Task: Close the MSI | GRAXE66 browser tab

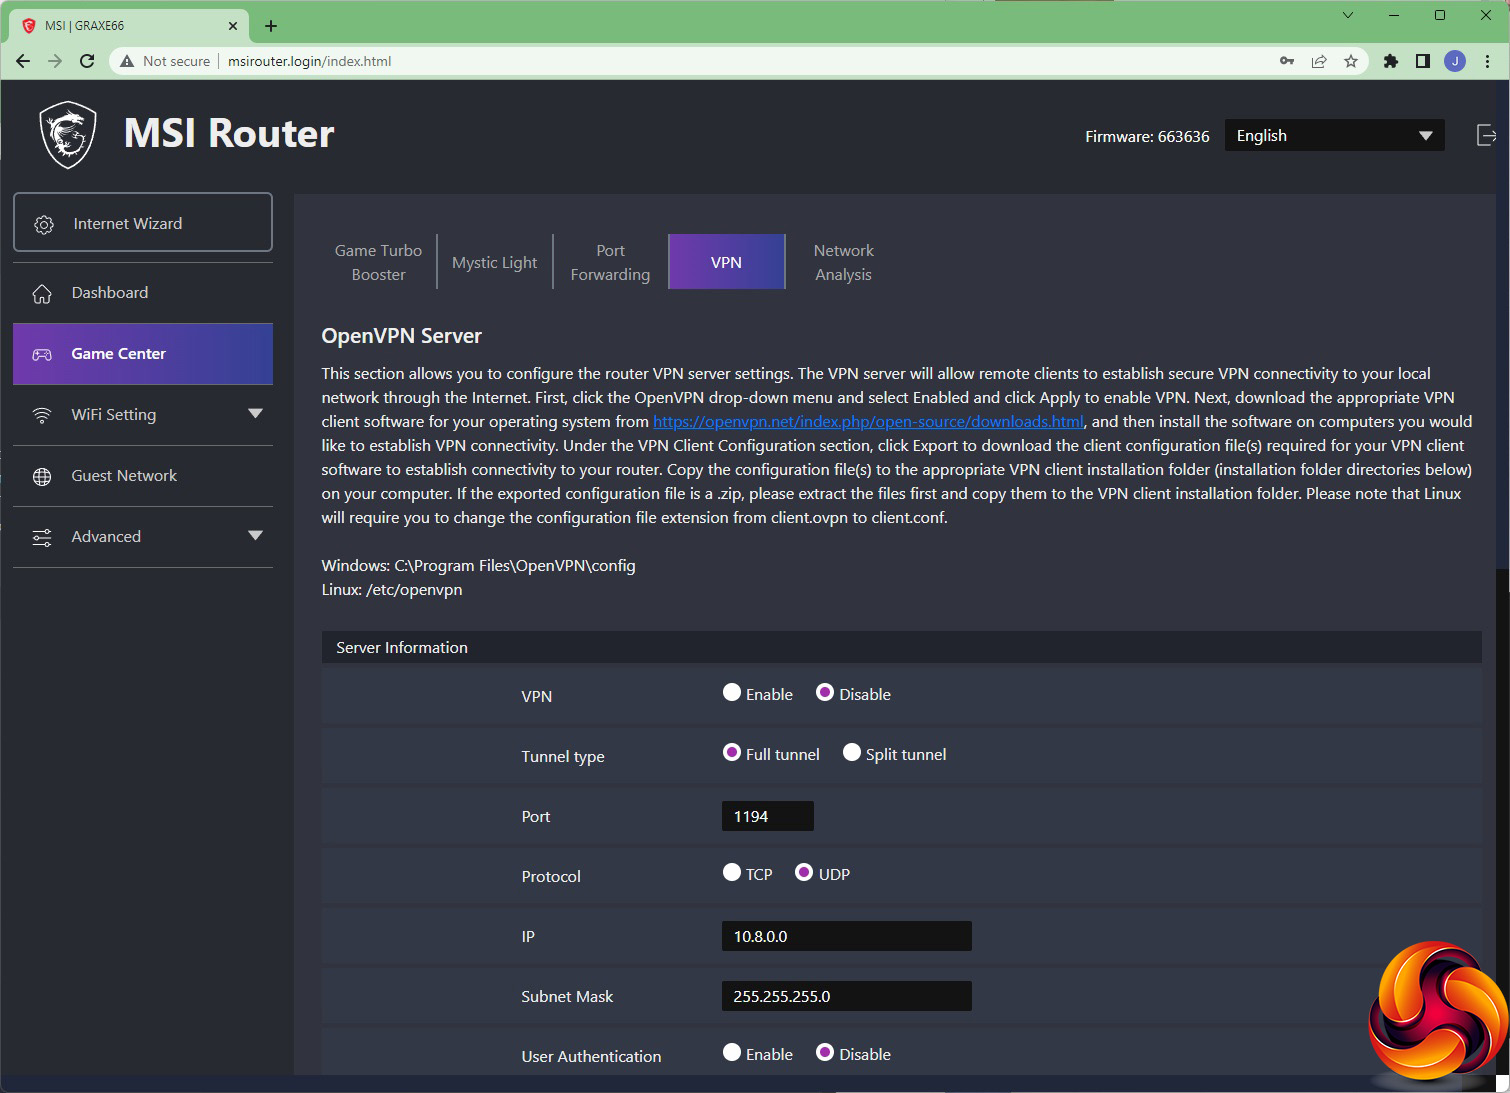Action: (233, 26)
